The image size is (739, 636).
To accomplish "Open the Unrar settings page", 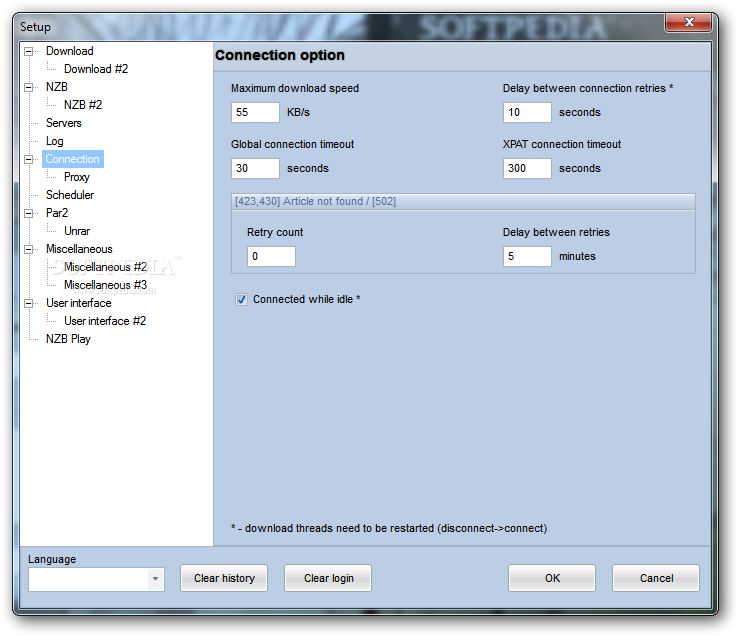I will (77, 231).
